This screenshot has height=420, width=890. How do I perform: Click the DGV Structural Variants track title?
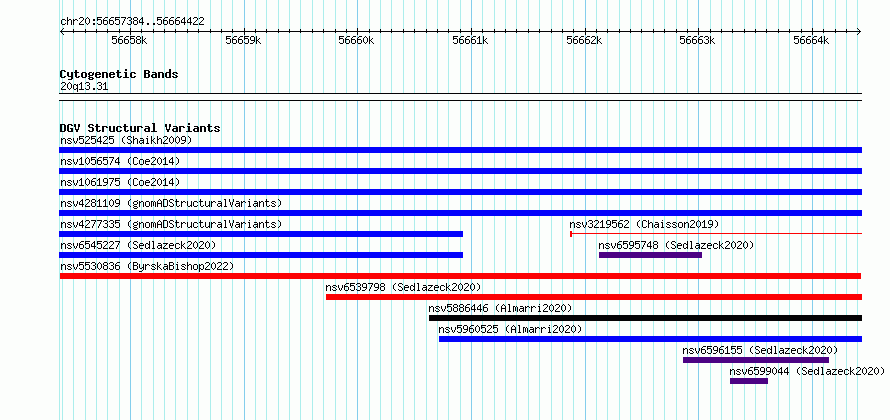tap(140, 128)
